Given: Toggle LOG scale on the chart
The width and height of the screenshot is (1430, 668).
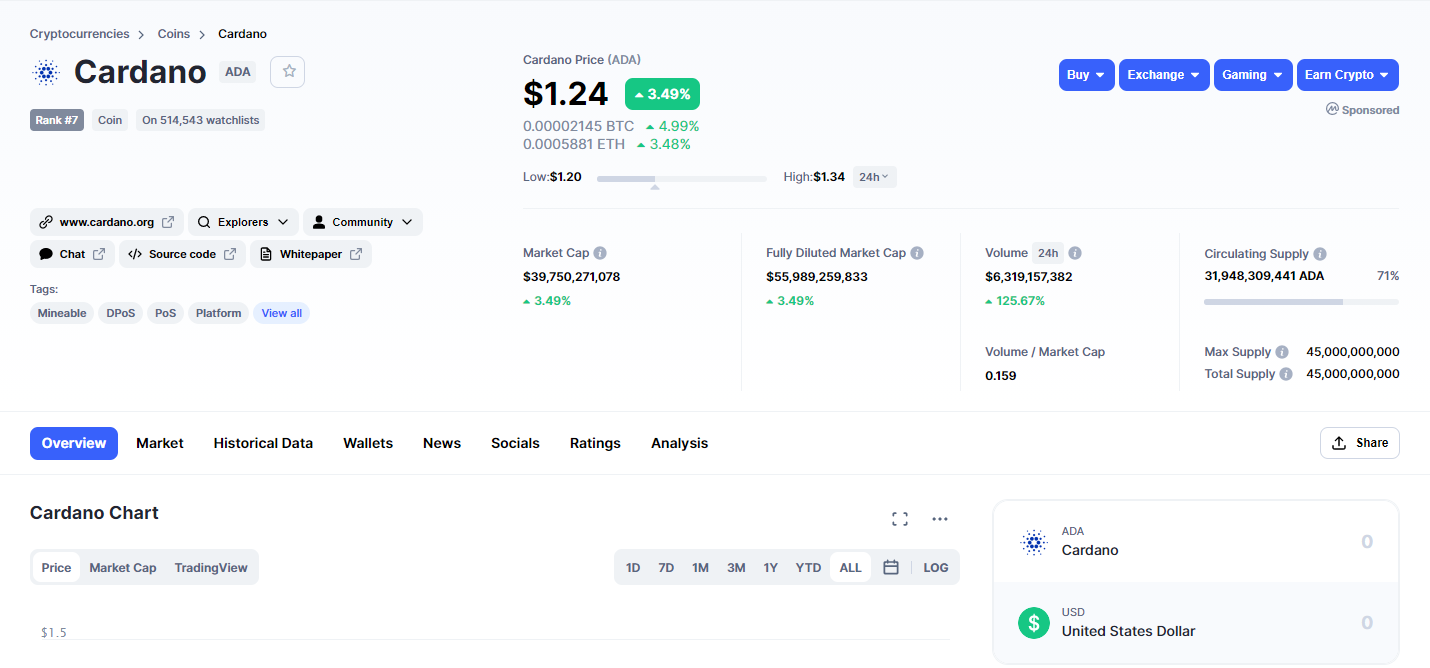Looking at the screenshot, I should click(936, 567).
